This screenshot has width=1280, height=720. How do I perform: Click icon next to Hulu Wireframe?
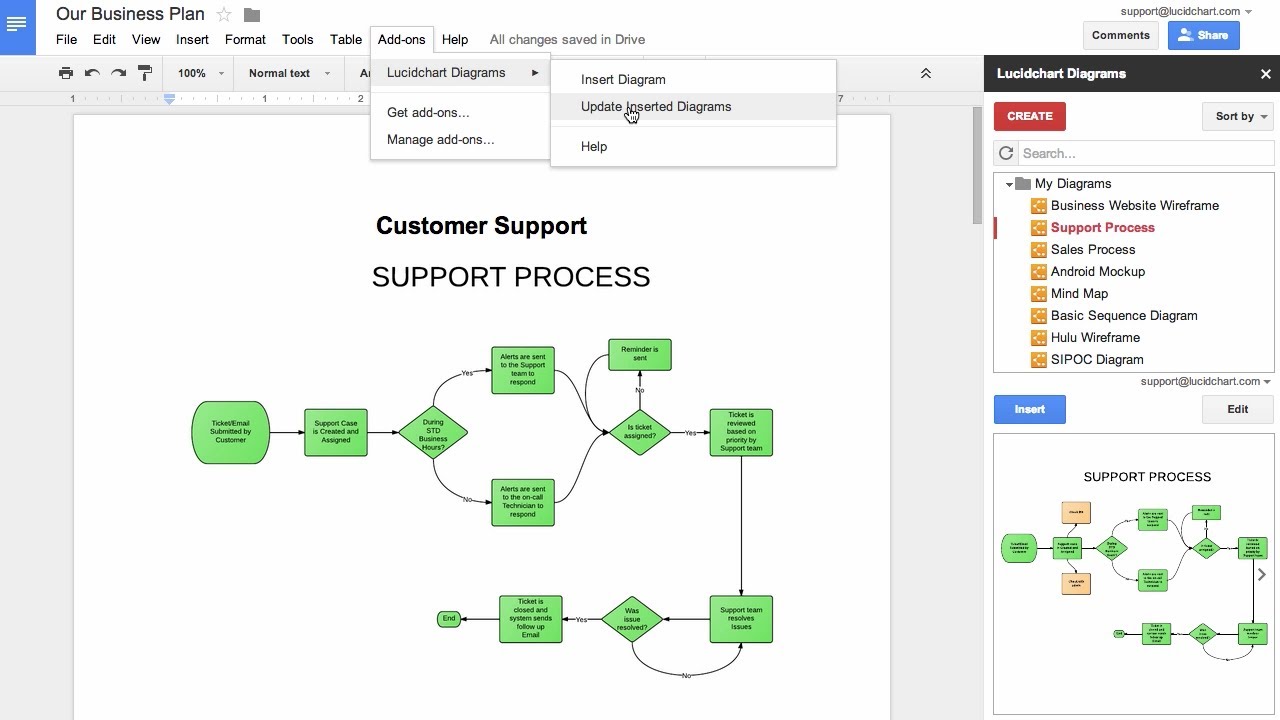coord(1038,338)
